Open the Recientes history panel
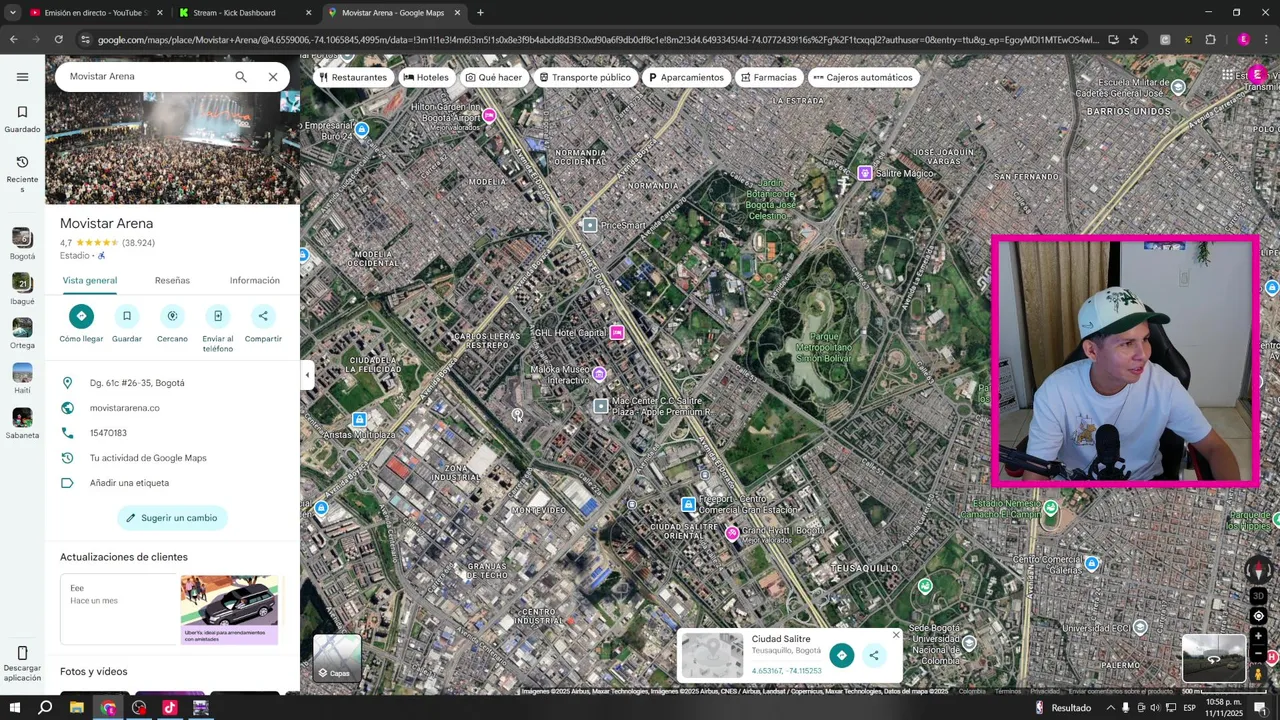The image size is (1280, 720). (22, 174)
